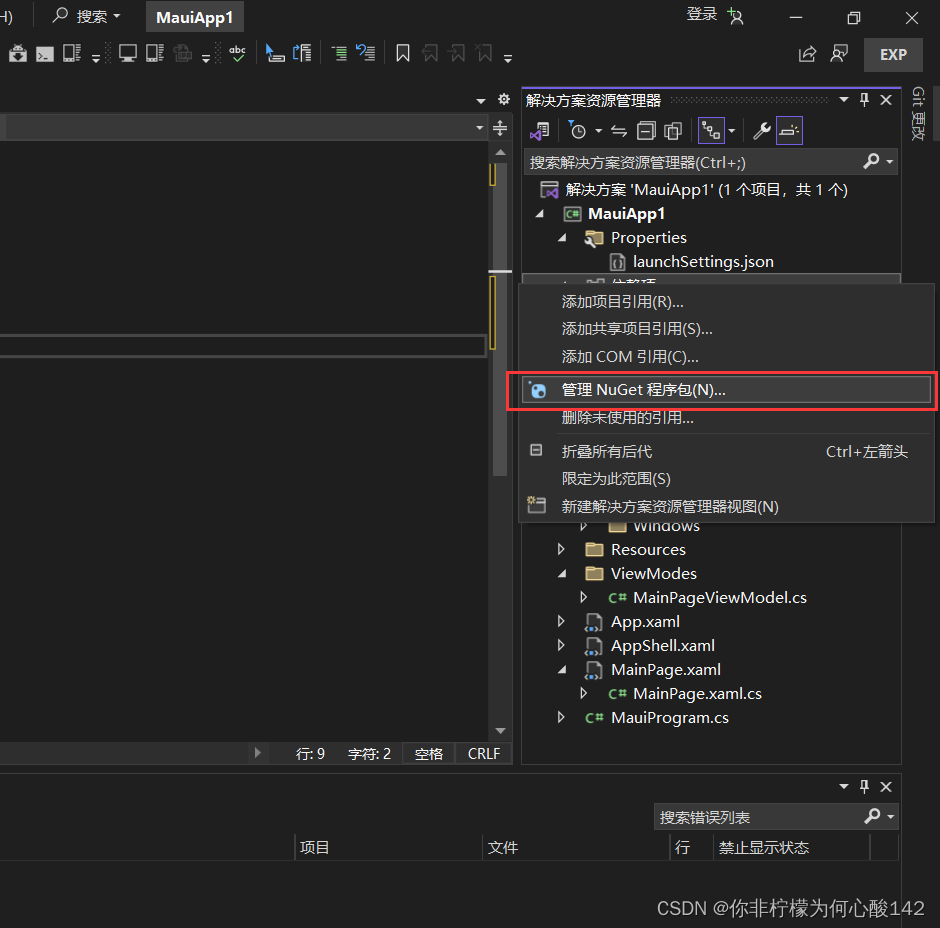Select MainPage.xaml.cs file
Image resolution: width=940 pixels, height=928 pixels.
(697, 694)
